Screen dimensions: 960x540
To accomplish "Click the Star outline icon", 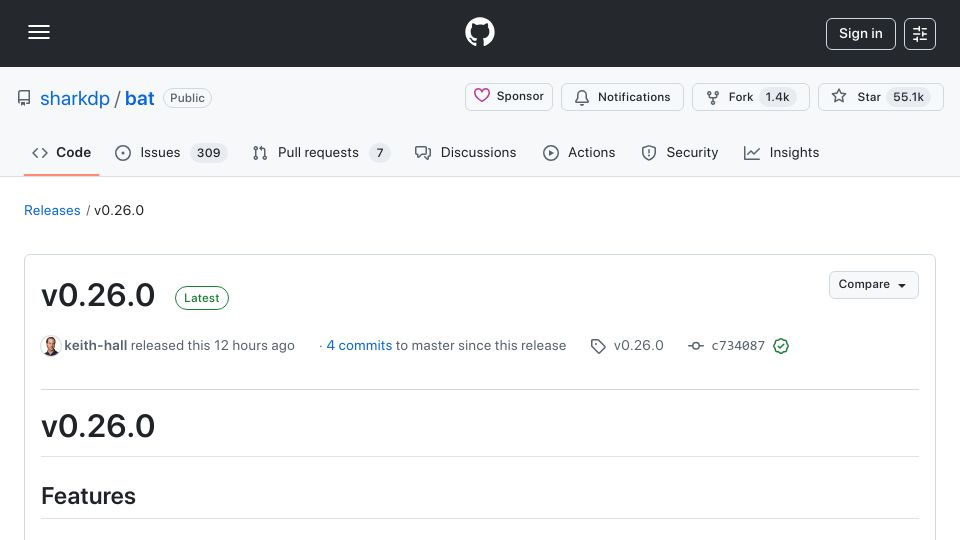I will point(839,96).
